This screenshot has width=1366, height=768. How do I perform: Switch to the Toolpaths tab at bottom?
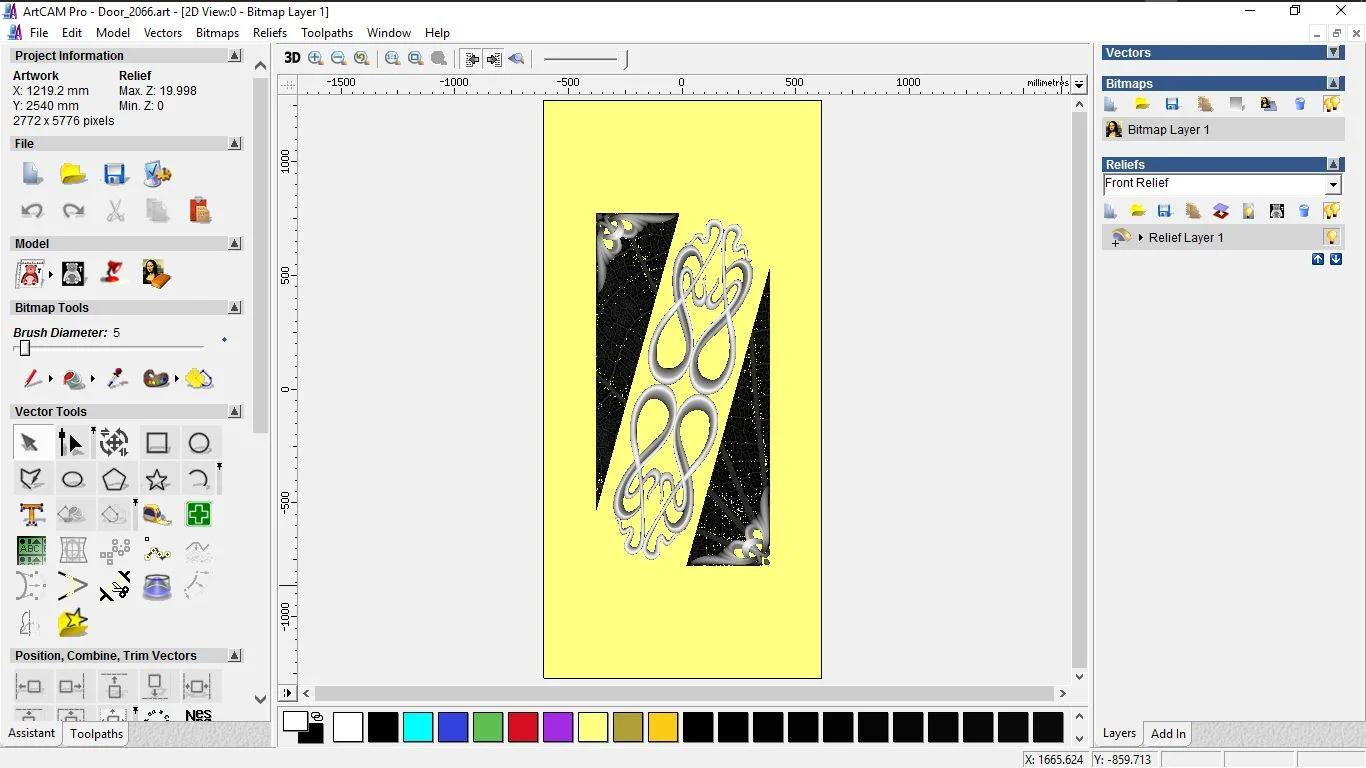tap(96, 734)
